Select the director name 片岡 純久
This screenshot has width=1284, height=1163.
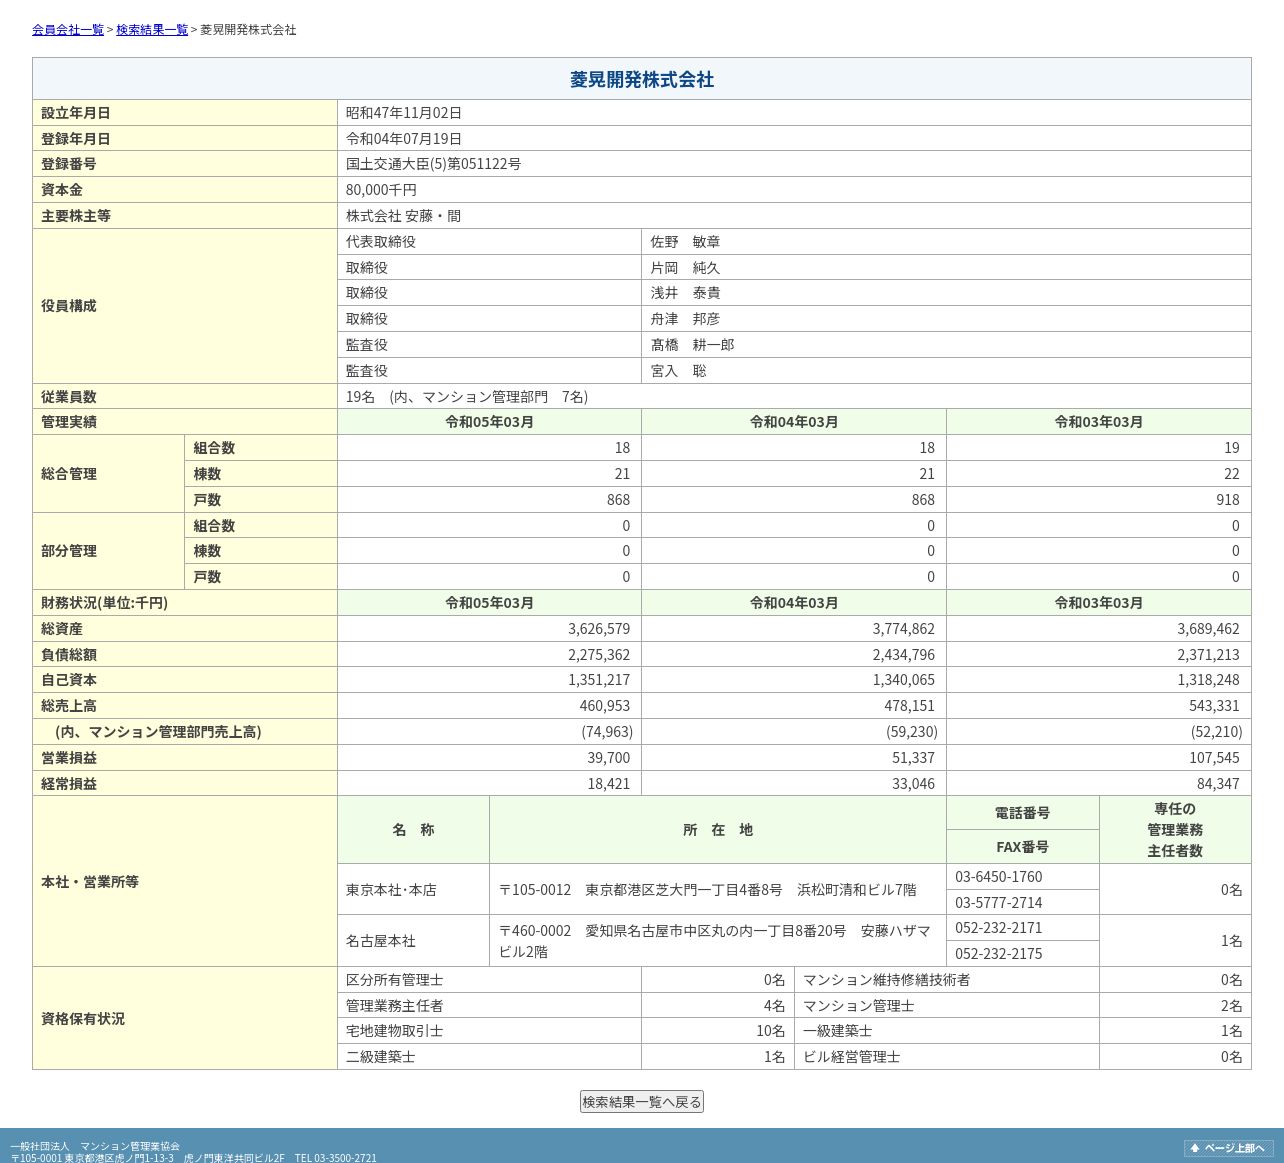click(x=685, y=268)
